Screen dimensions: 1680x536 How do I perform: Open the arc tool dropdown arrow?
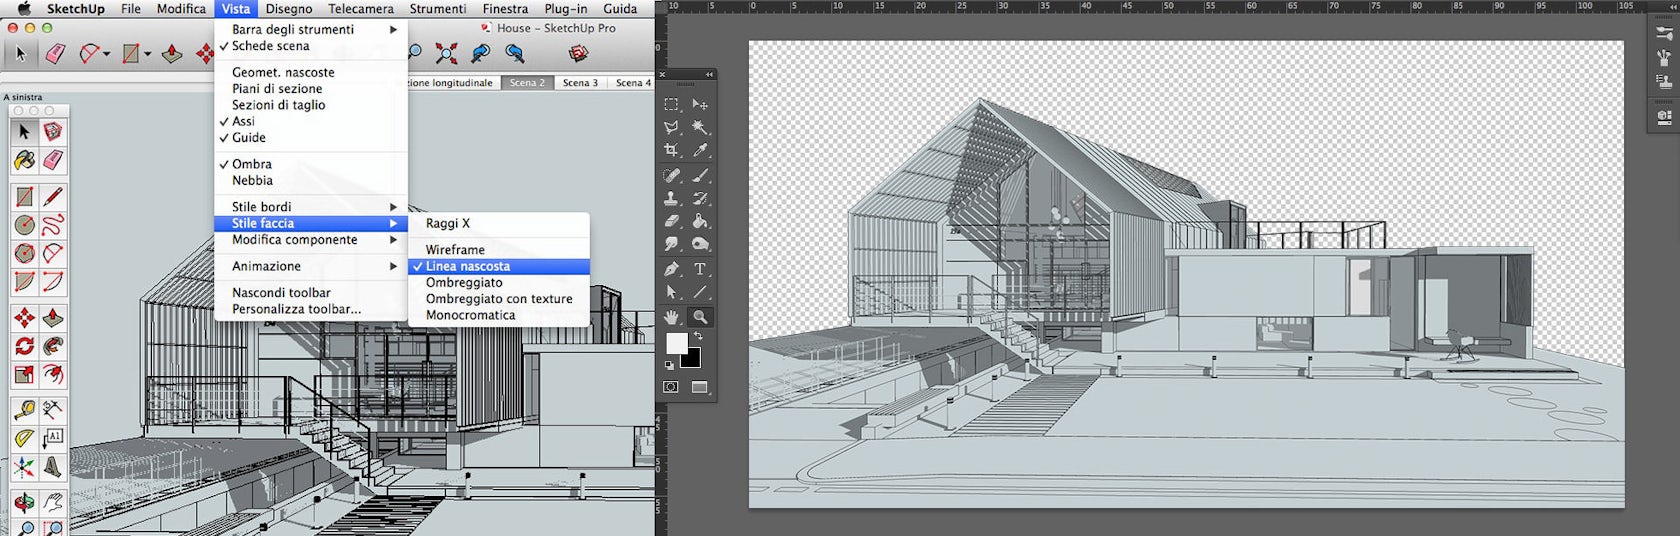click(107, 55)
